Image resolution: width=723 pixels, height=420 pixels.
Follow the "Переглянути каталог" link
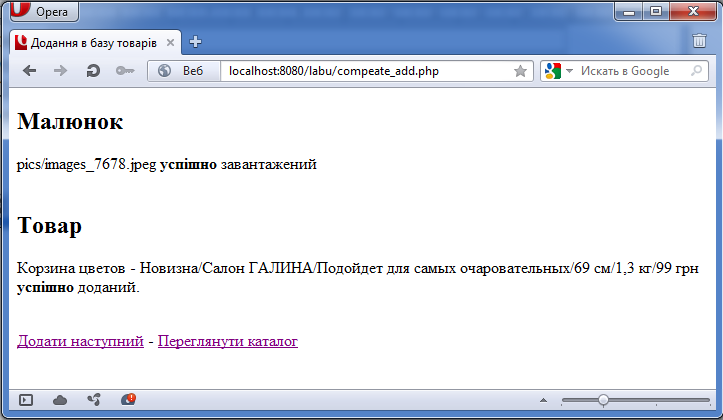click(228, 341)
